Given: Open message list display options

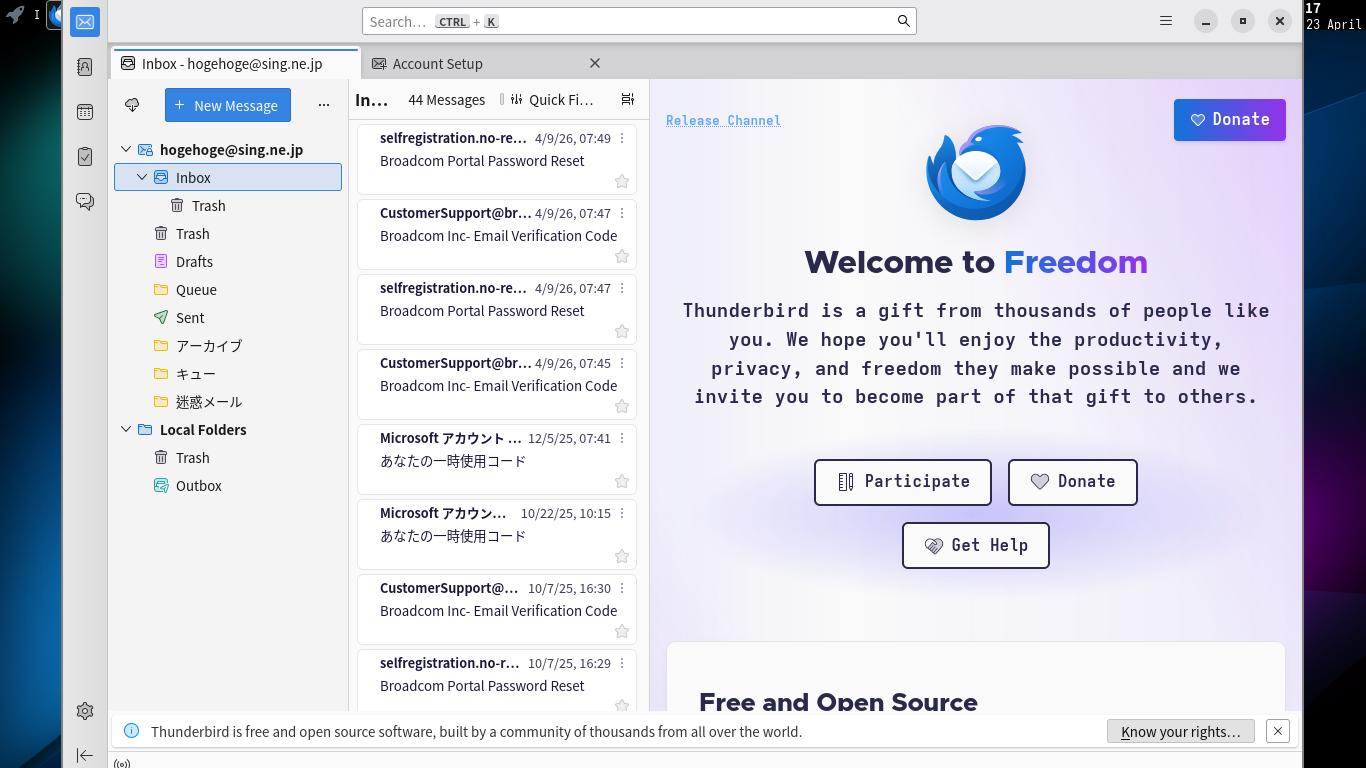Looking at the screenshot, I should point(628,100).
